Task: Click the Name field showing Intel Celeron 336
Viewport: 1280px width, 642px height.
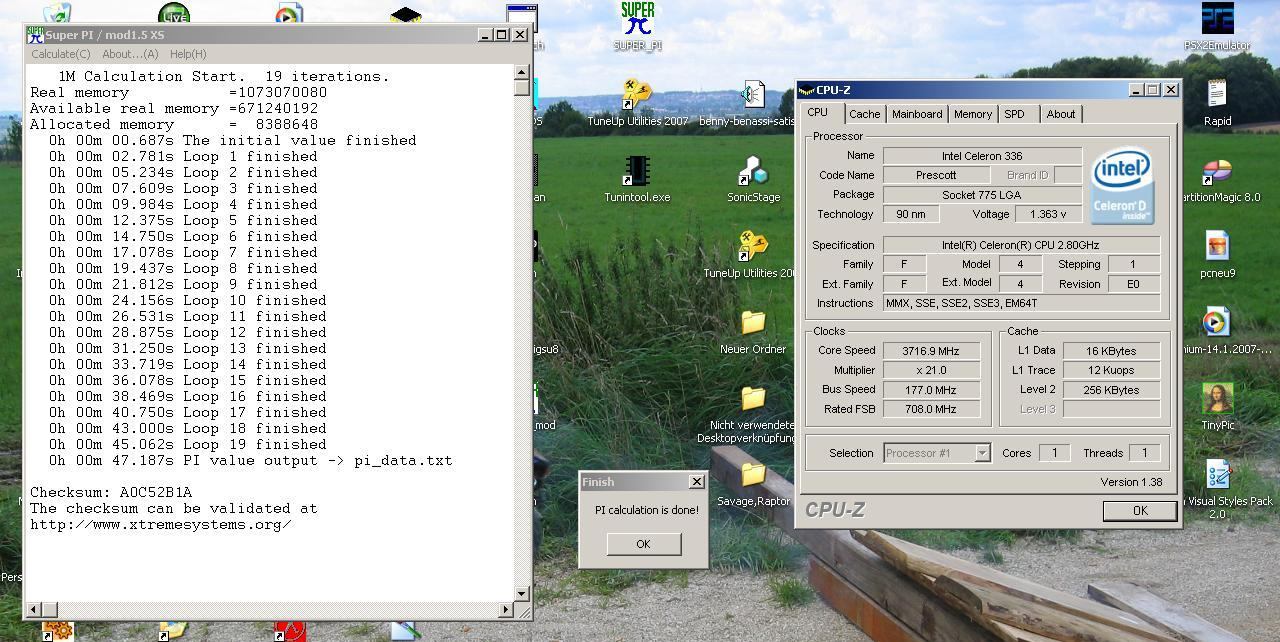Action: (982, 156)
